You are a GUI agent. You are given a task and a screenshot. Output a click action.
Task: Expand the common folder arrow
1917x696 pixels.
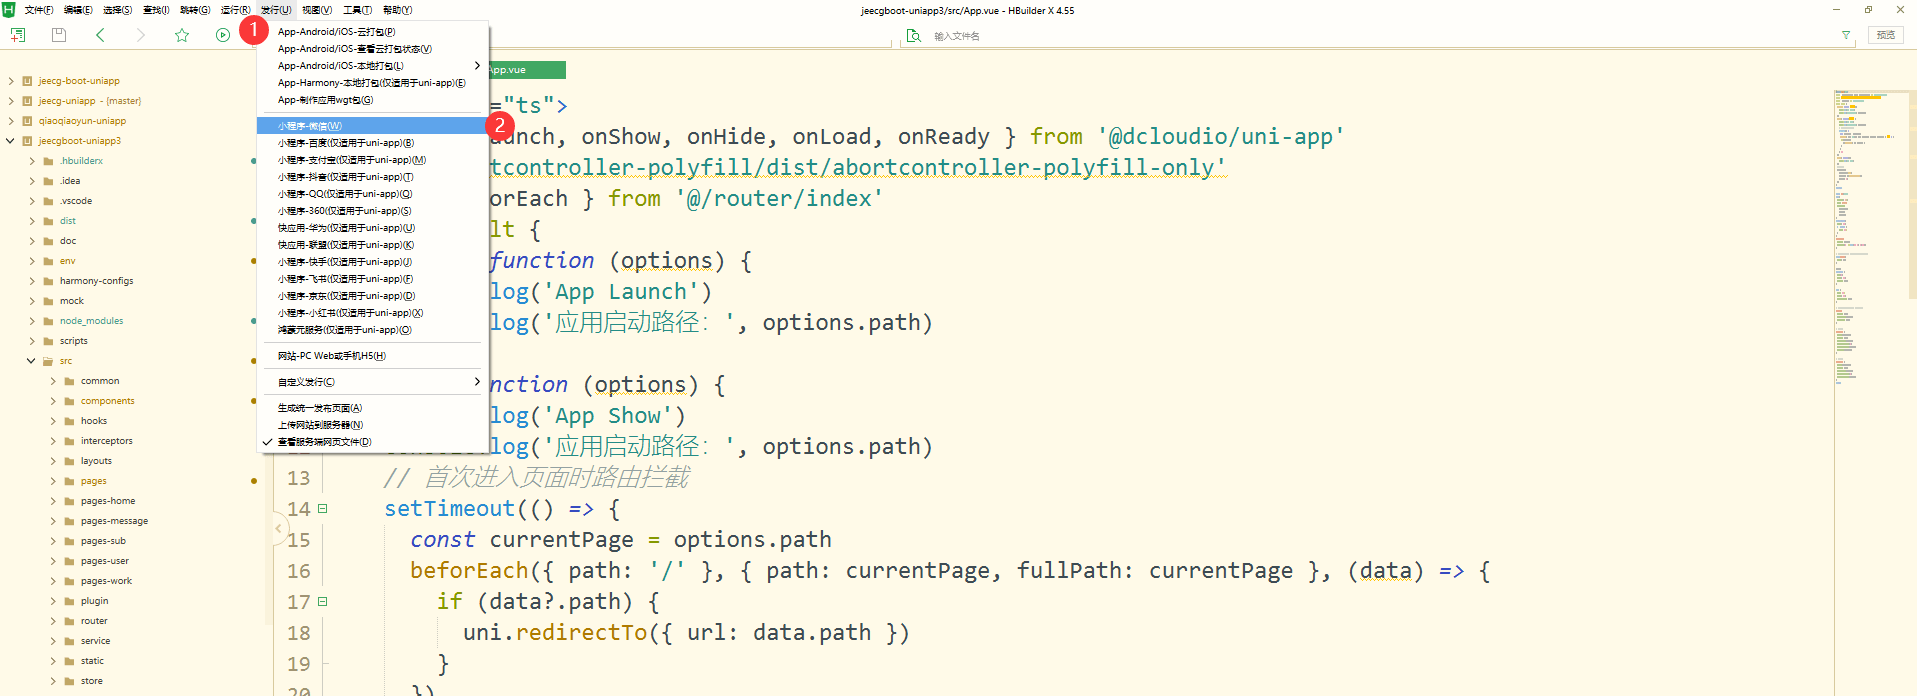(53, 381)
